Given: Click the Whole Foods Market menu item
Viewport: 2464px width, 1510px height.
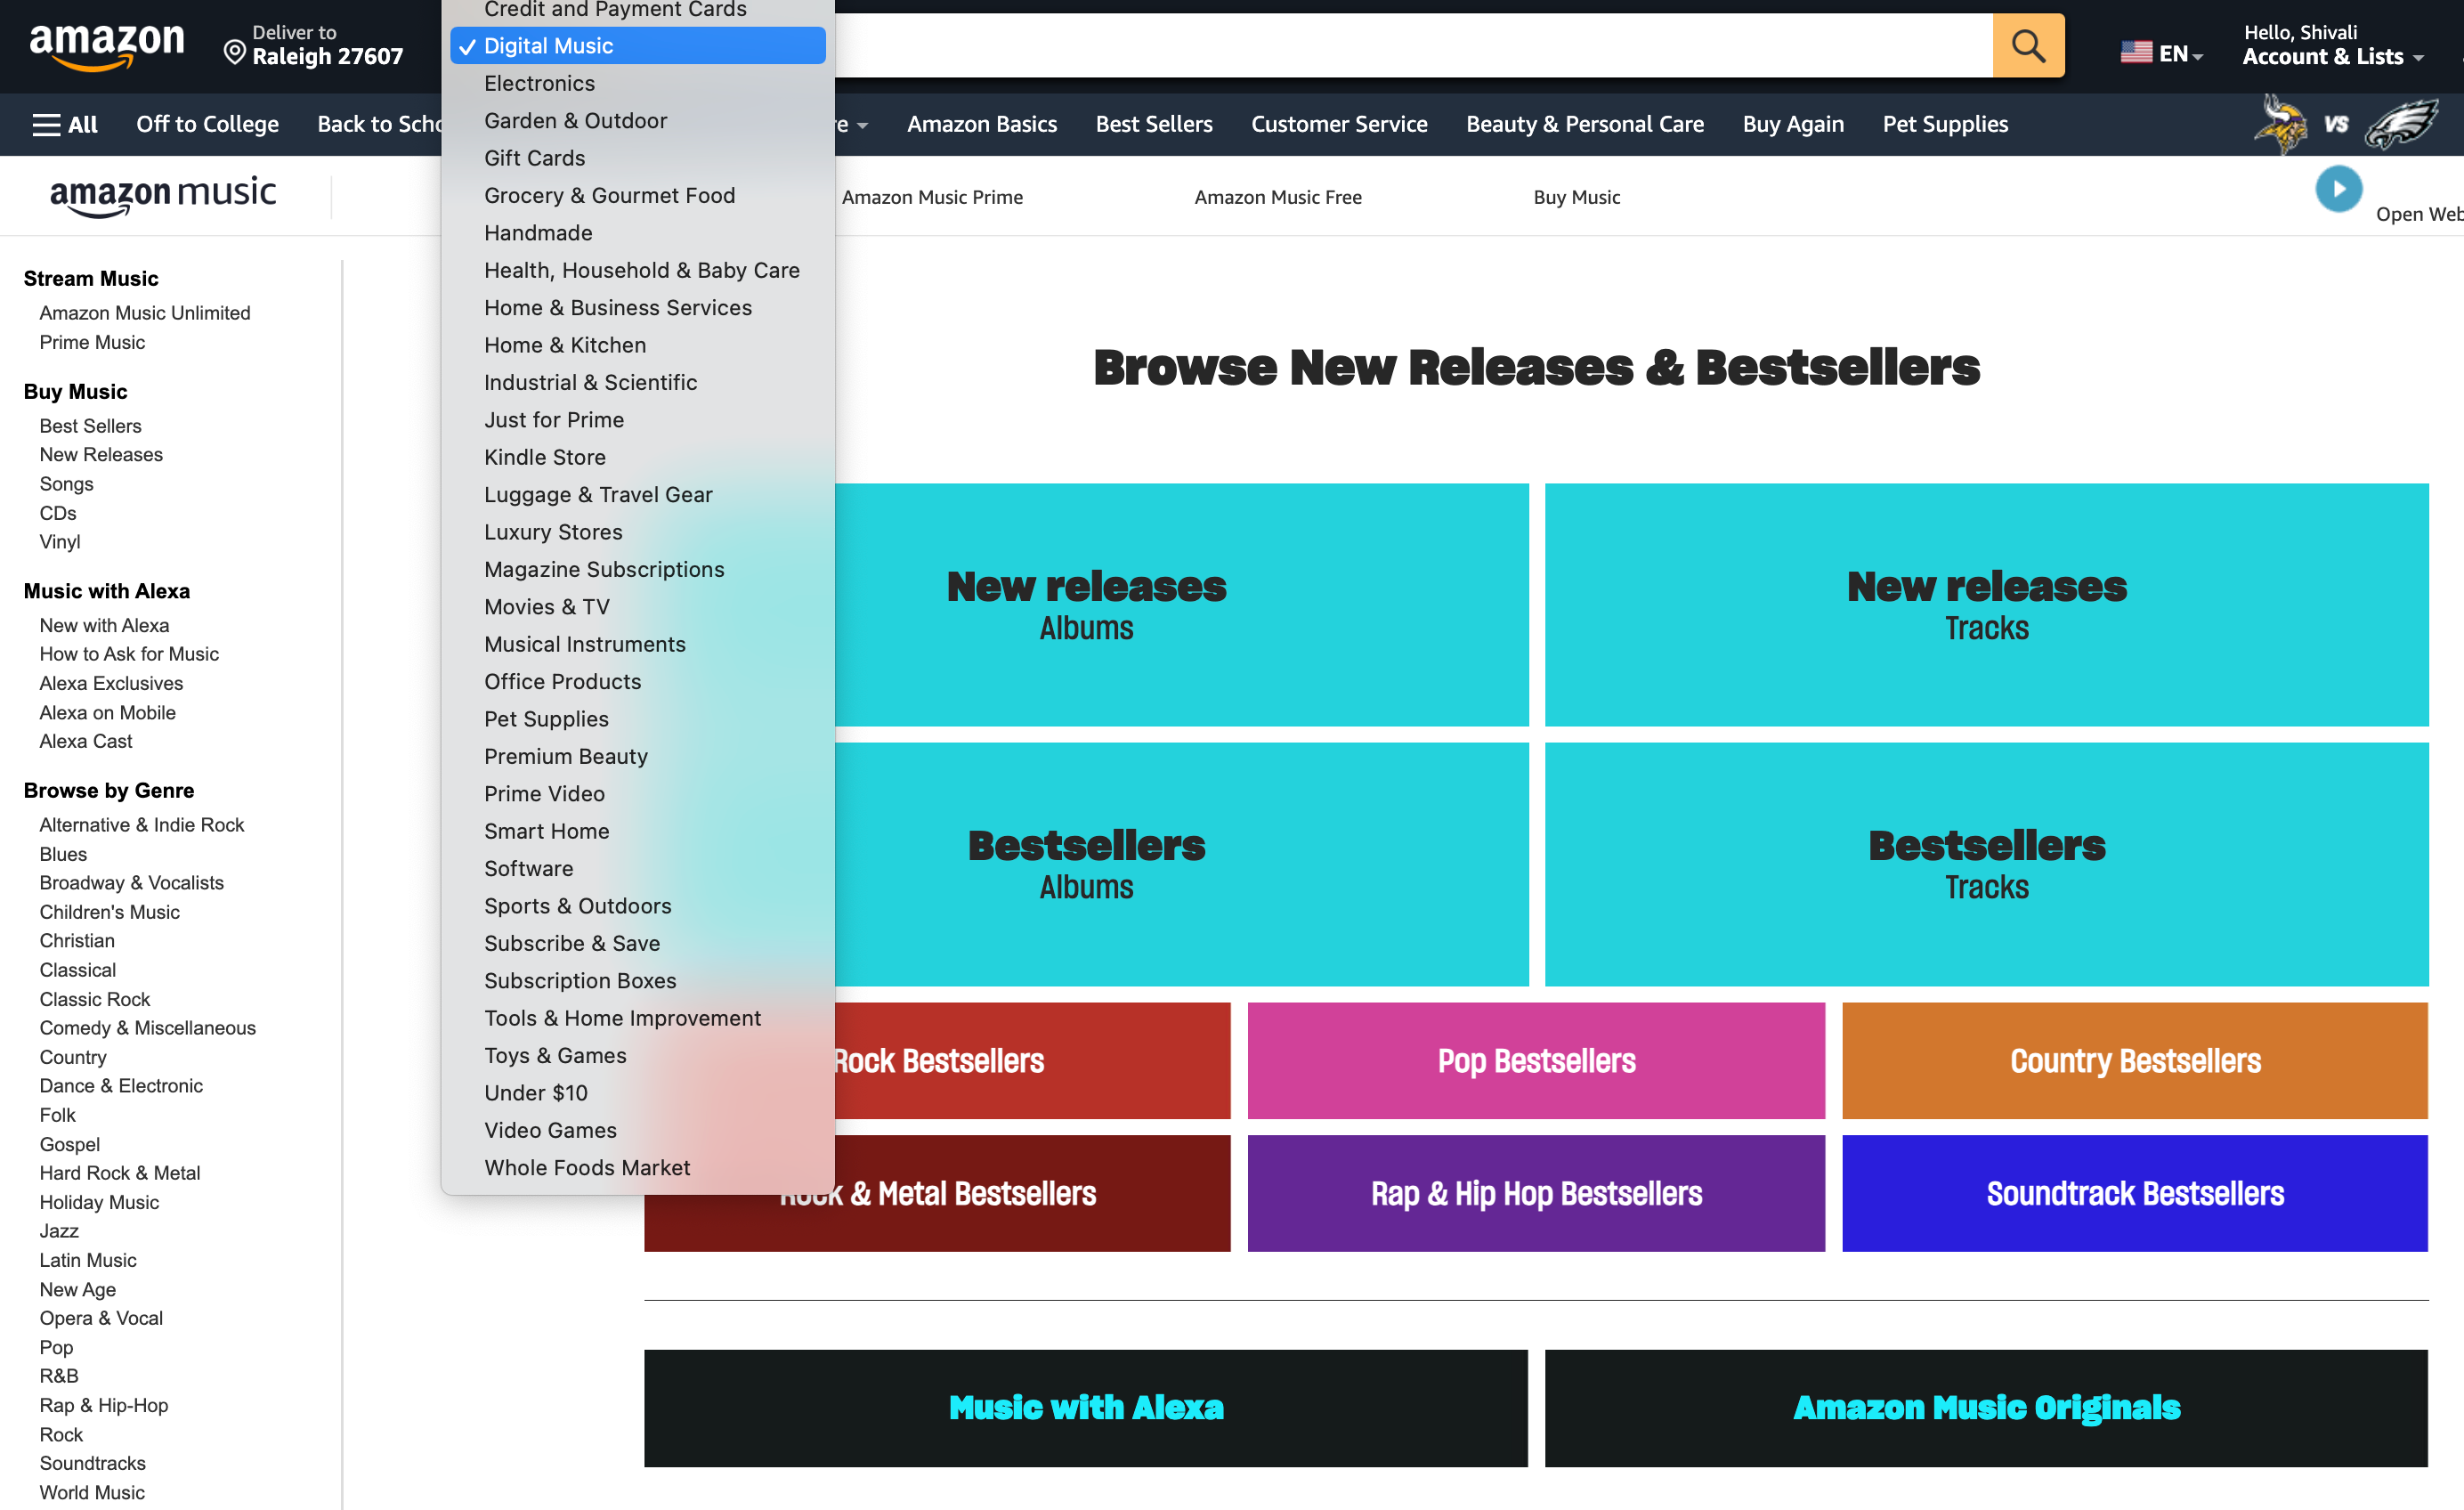Looking at the screenshot, I should [x=586, y=1167].
